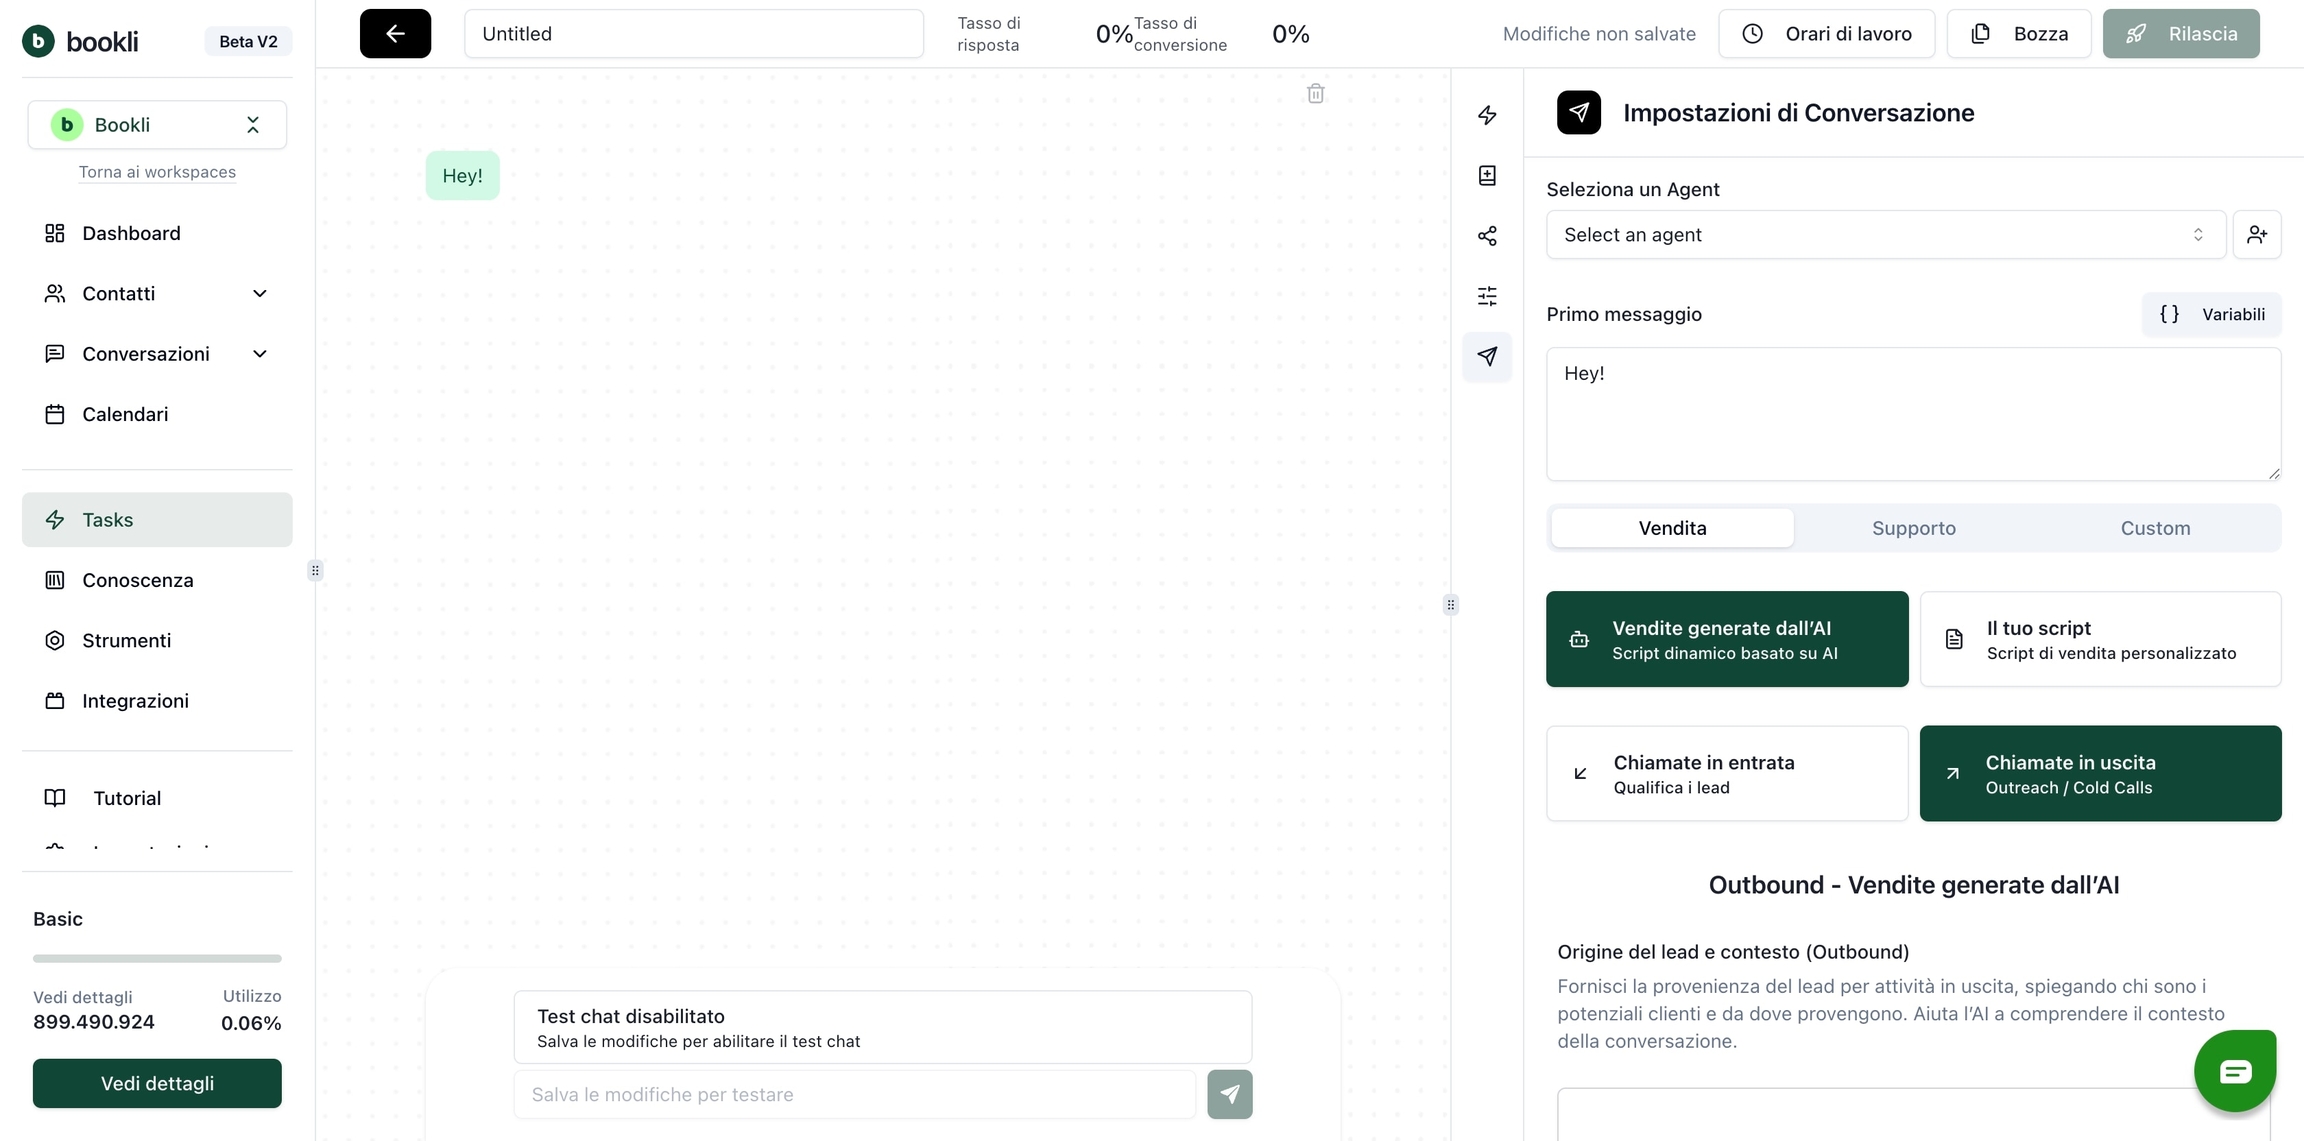Screen dimensions: 2304x1141
Task: Switch to the Custom tab
Action: pyautogui.click(x=2155, y=528)
